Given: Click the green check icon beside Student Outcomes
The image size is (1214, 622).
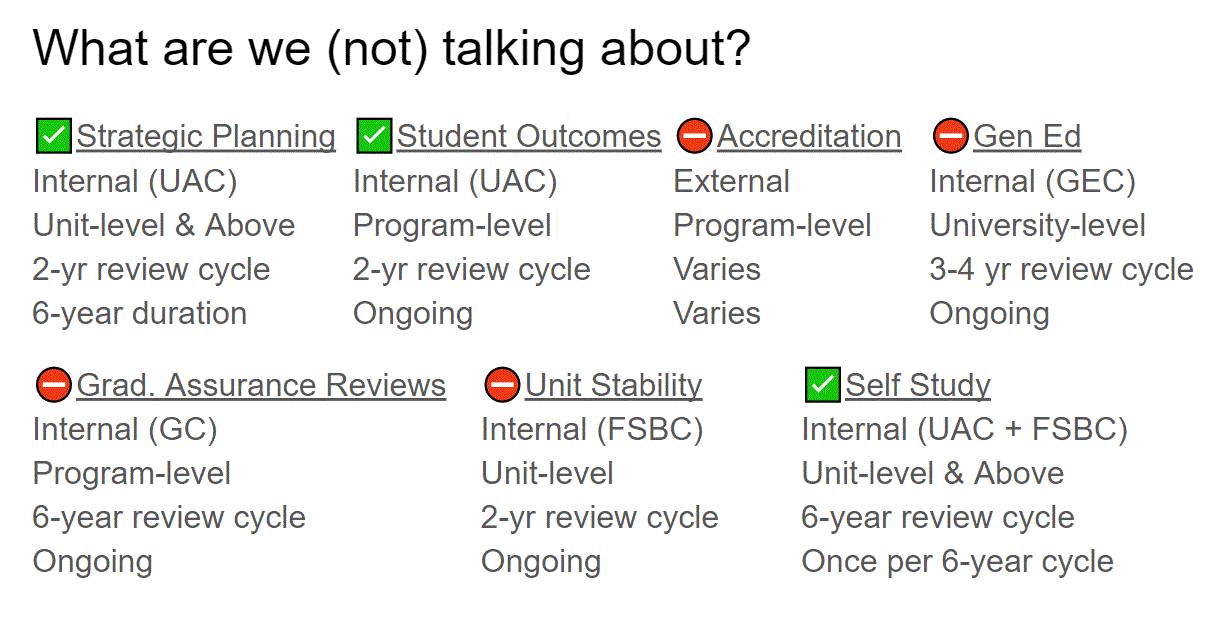Looking at the screenshot, I should 373,136.
